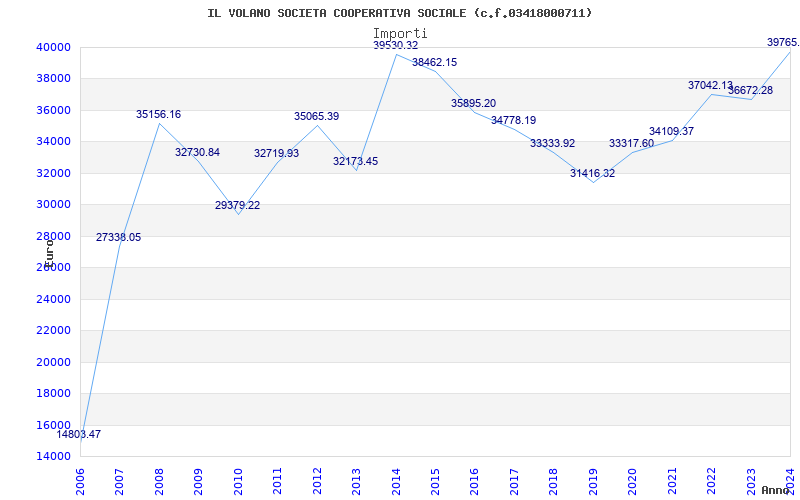
Task: Click the 34000 y-axis value
Action: (53, 141)
